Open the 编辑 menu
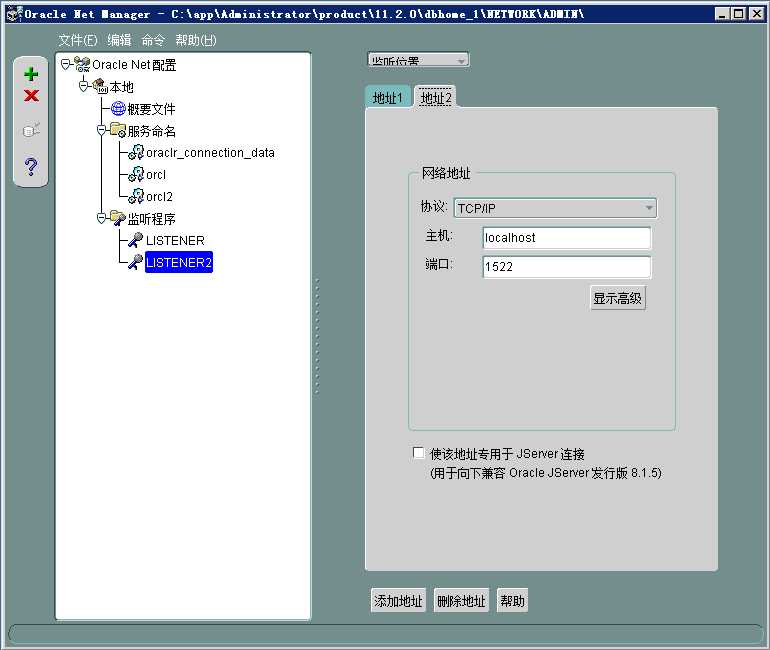The image size is (770, 650). pyautogui.click(x=119, y=40)
